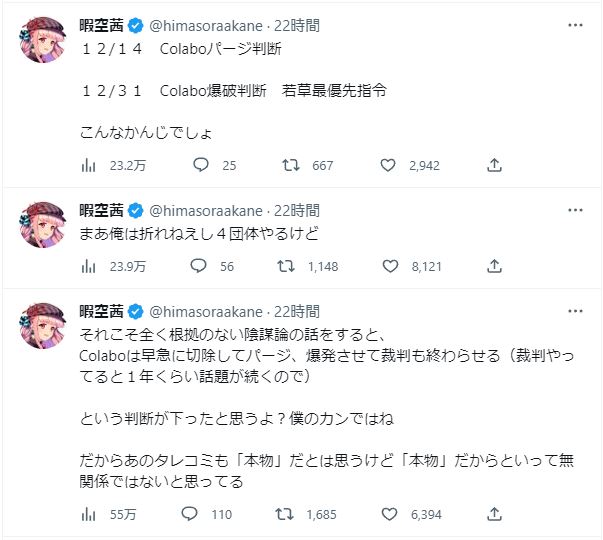Viewport: 603px width, 540px height.
Task: Open more options on the third tweet
Action: (574, 311)
